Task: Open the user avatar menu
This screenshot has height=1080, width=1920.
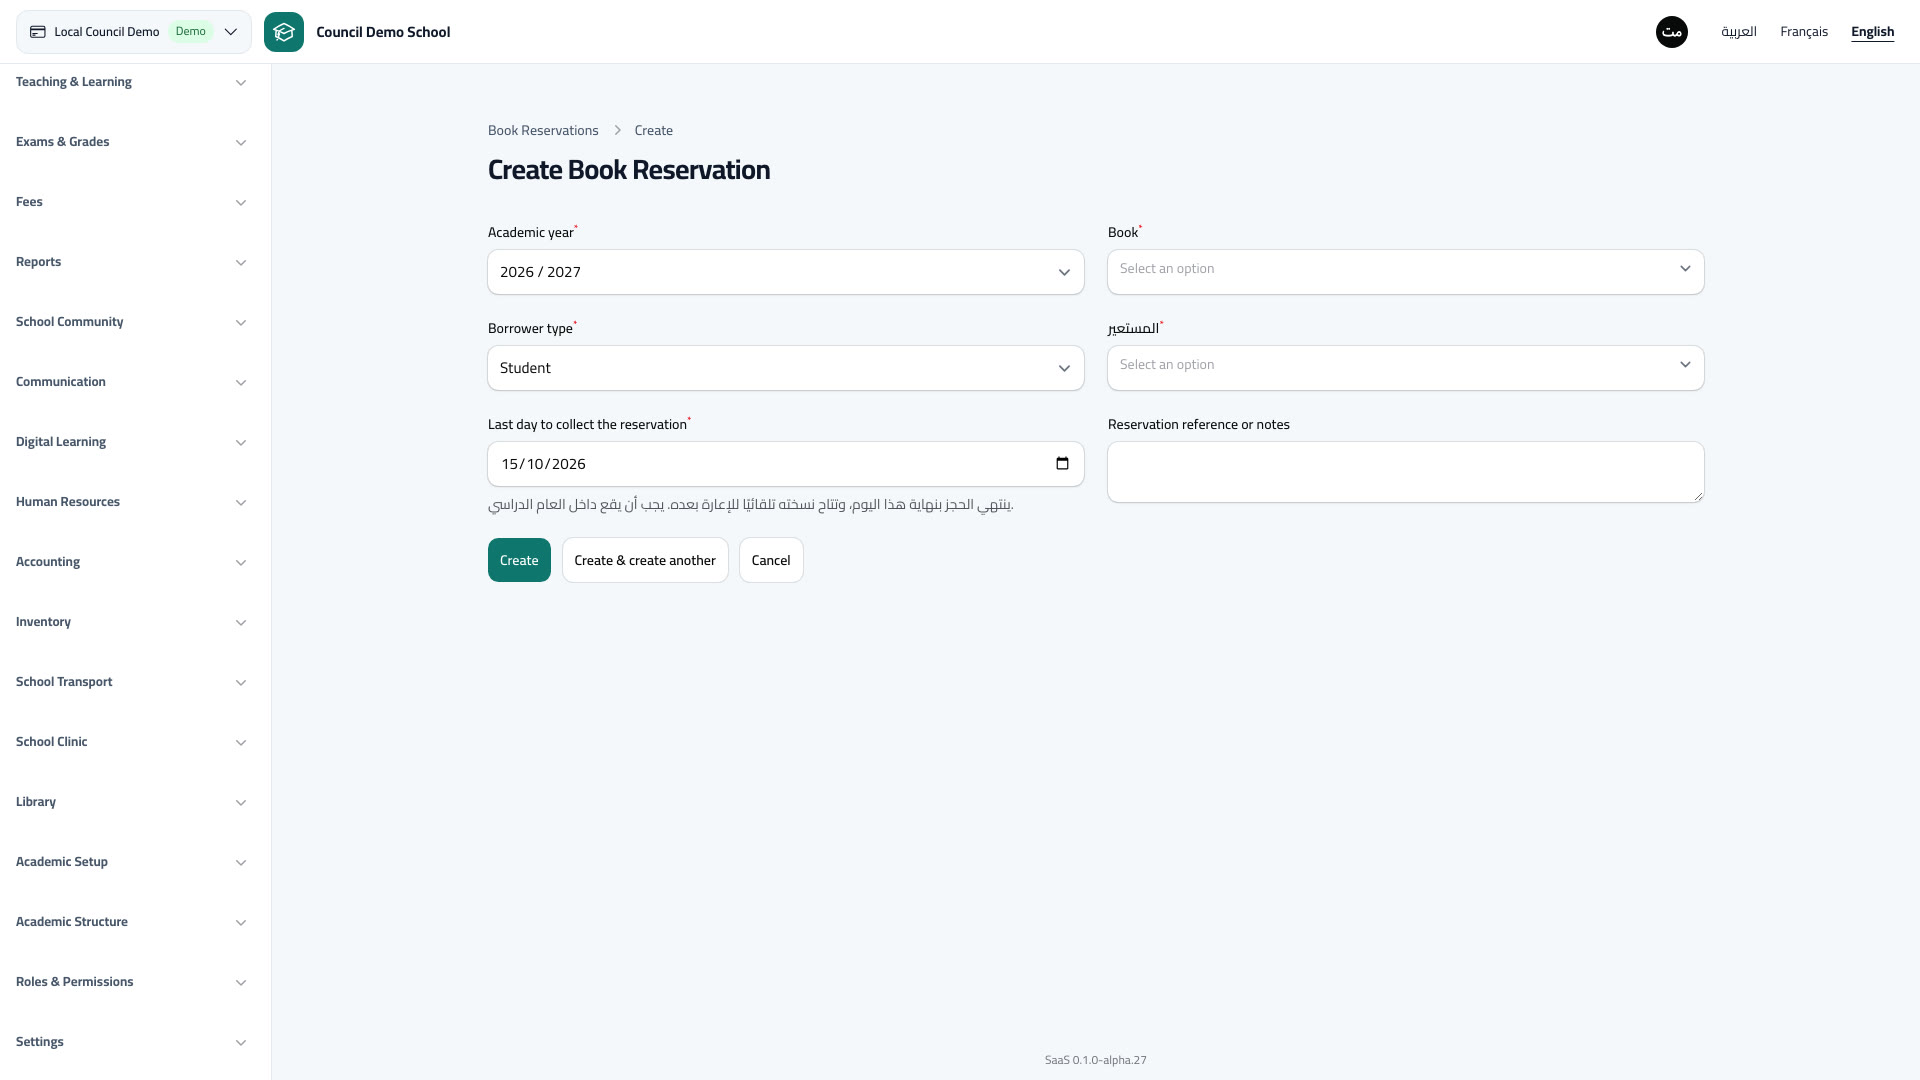Action: 1672,32
